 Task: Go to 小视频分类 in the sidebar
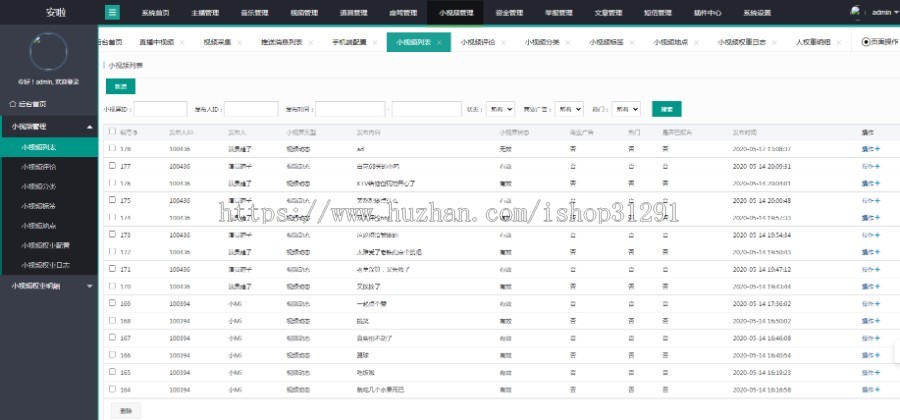pos(38,186)
